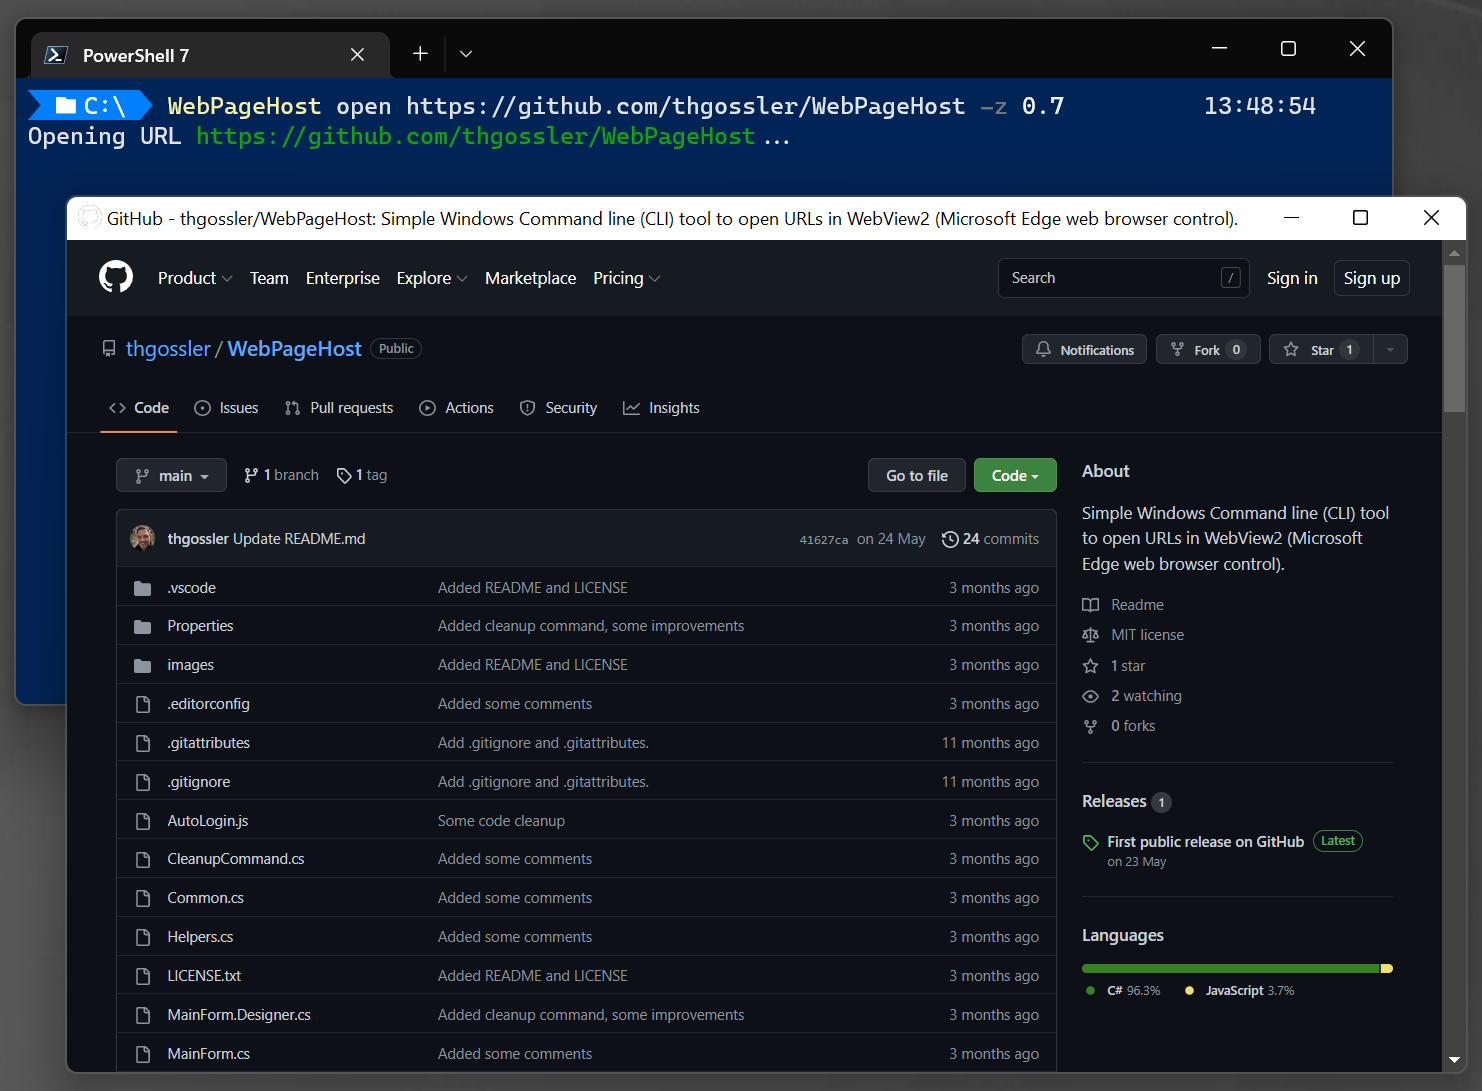Click the Notifications bell button
This screenshot has height=1091, width=1482.
coord(1085,350)
